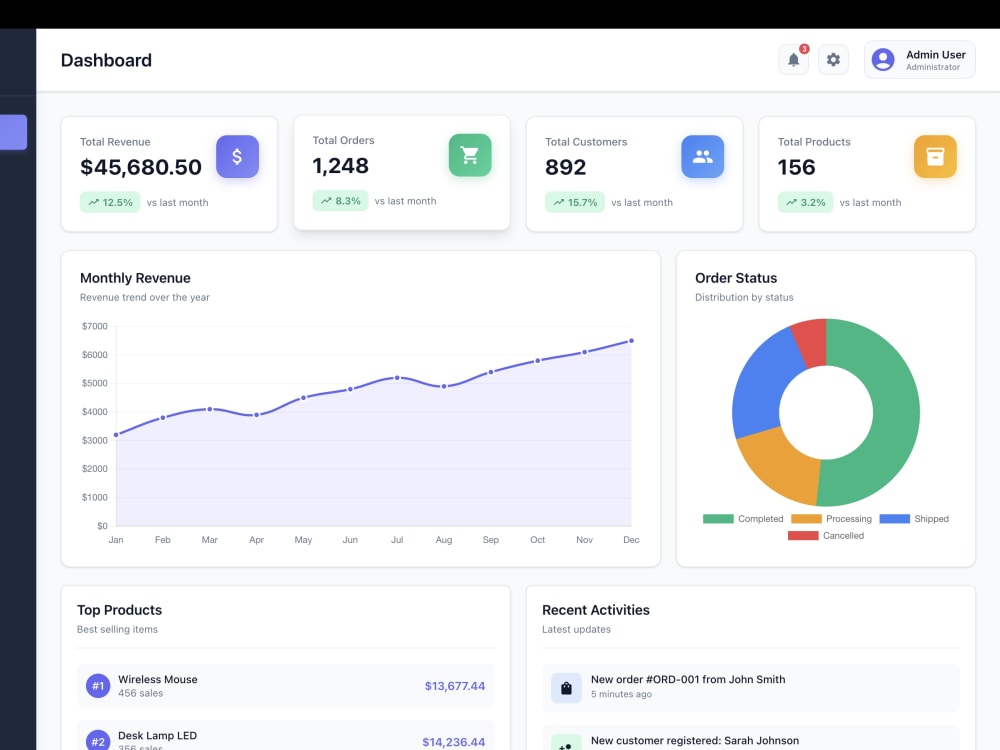Select the Desk Lamp LED product name
The image size is (1000, 750).
(x=158, y=735)
